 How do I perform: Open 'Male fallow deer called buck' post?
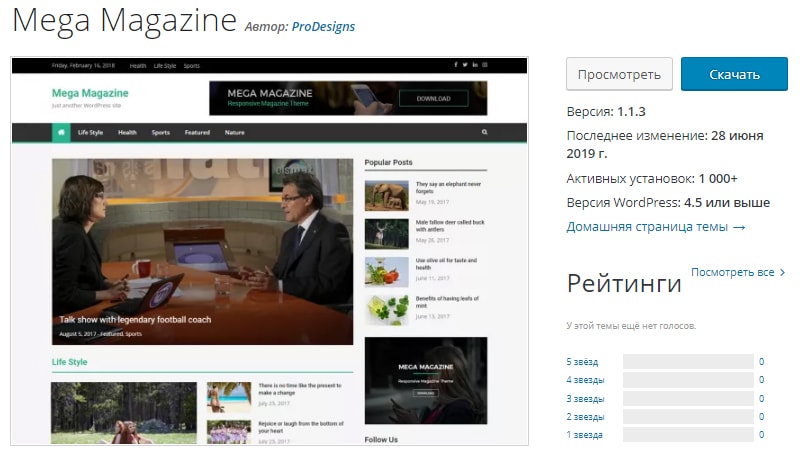click(450, 225)
